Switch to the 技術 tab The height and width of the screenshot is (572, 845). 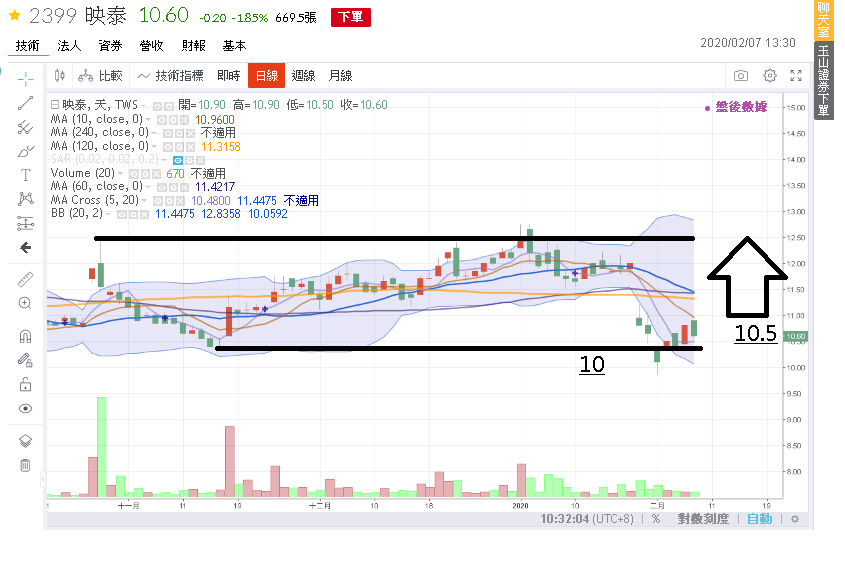click(x=27, y=46)
